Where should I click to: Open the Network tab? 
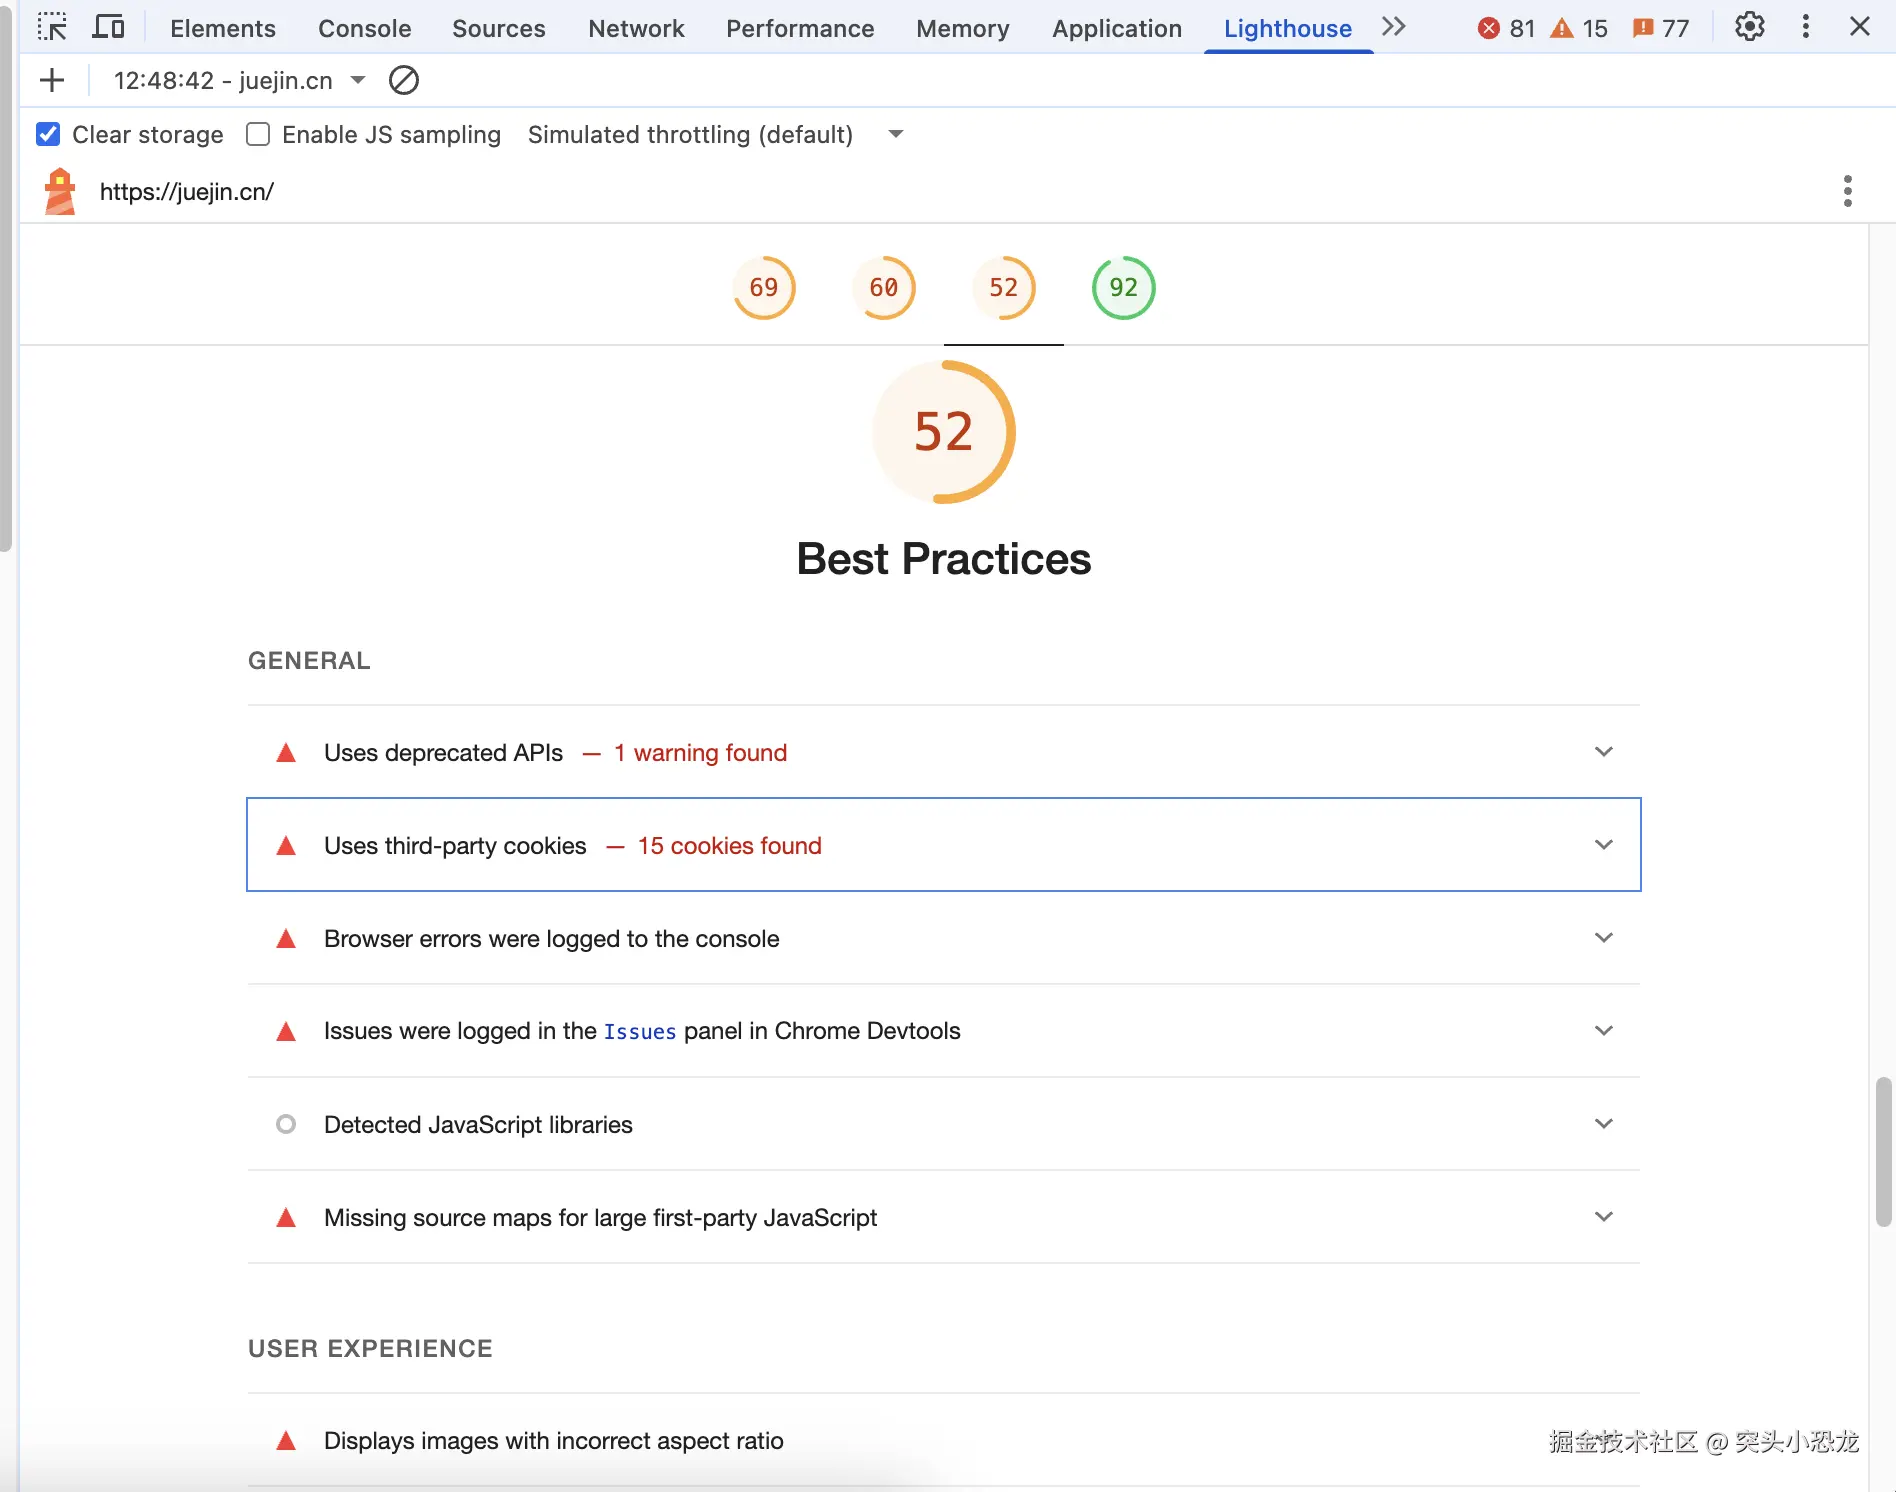pos(636,28)
